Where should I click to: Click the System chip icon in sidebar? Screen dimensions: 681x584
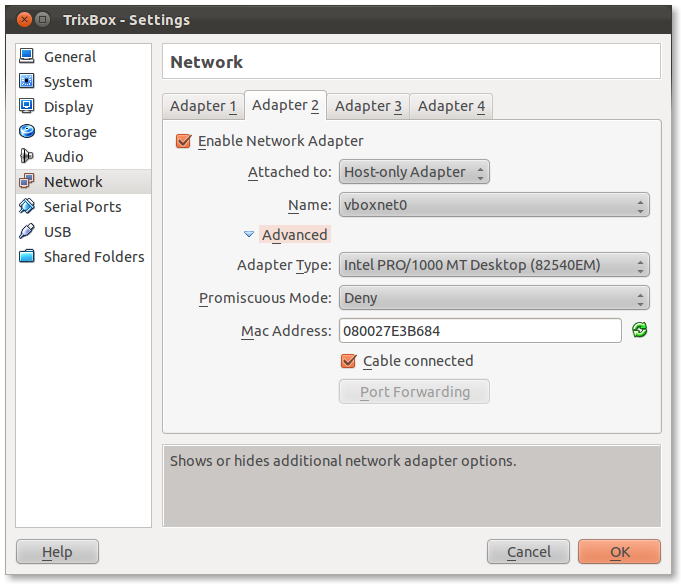pos(27,81)
